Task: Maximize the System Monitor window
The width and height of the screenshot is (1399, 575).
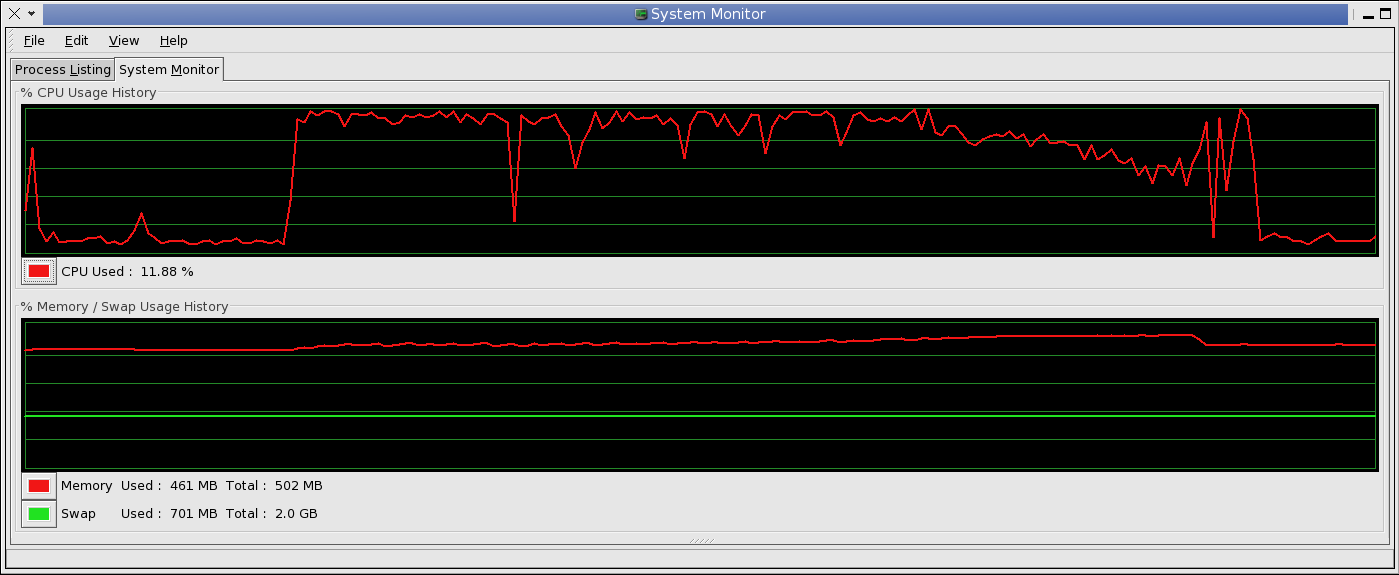Action: coord(1385,13)
